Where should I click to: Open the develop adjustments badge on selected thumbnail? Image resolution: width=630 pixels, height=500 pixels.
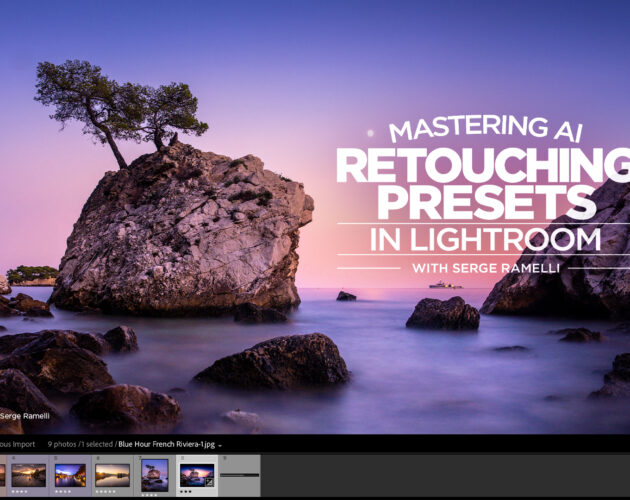(209, 482)
